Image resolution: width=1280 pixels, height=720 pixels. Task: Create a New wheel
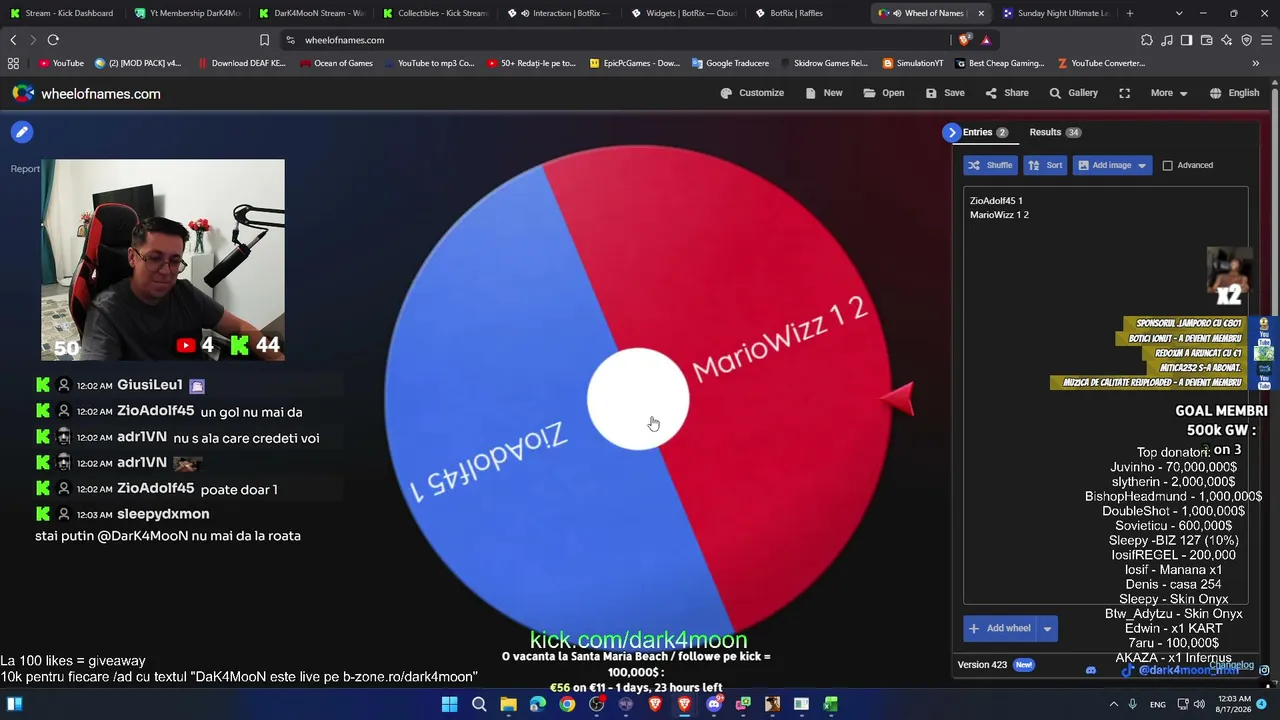click(x=824, y=93)
